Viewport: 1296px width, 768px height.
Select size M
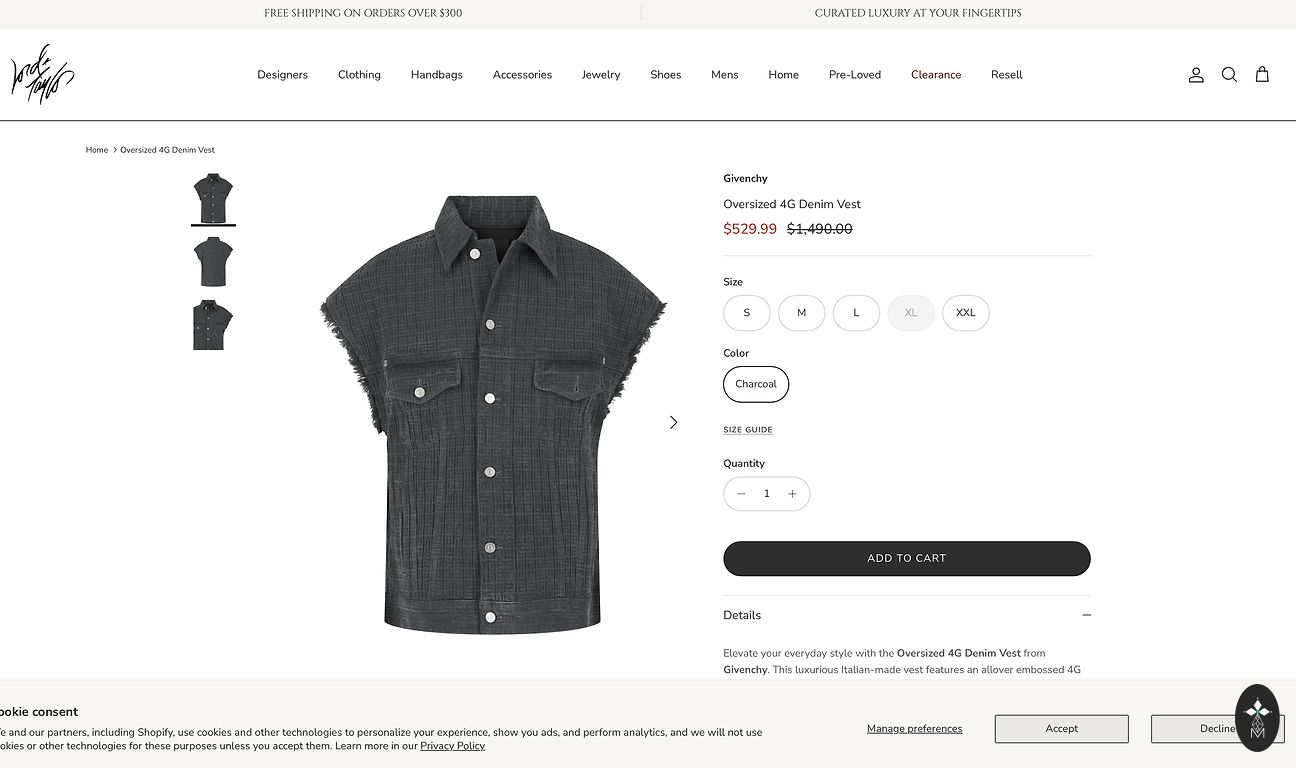(801, 313)
